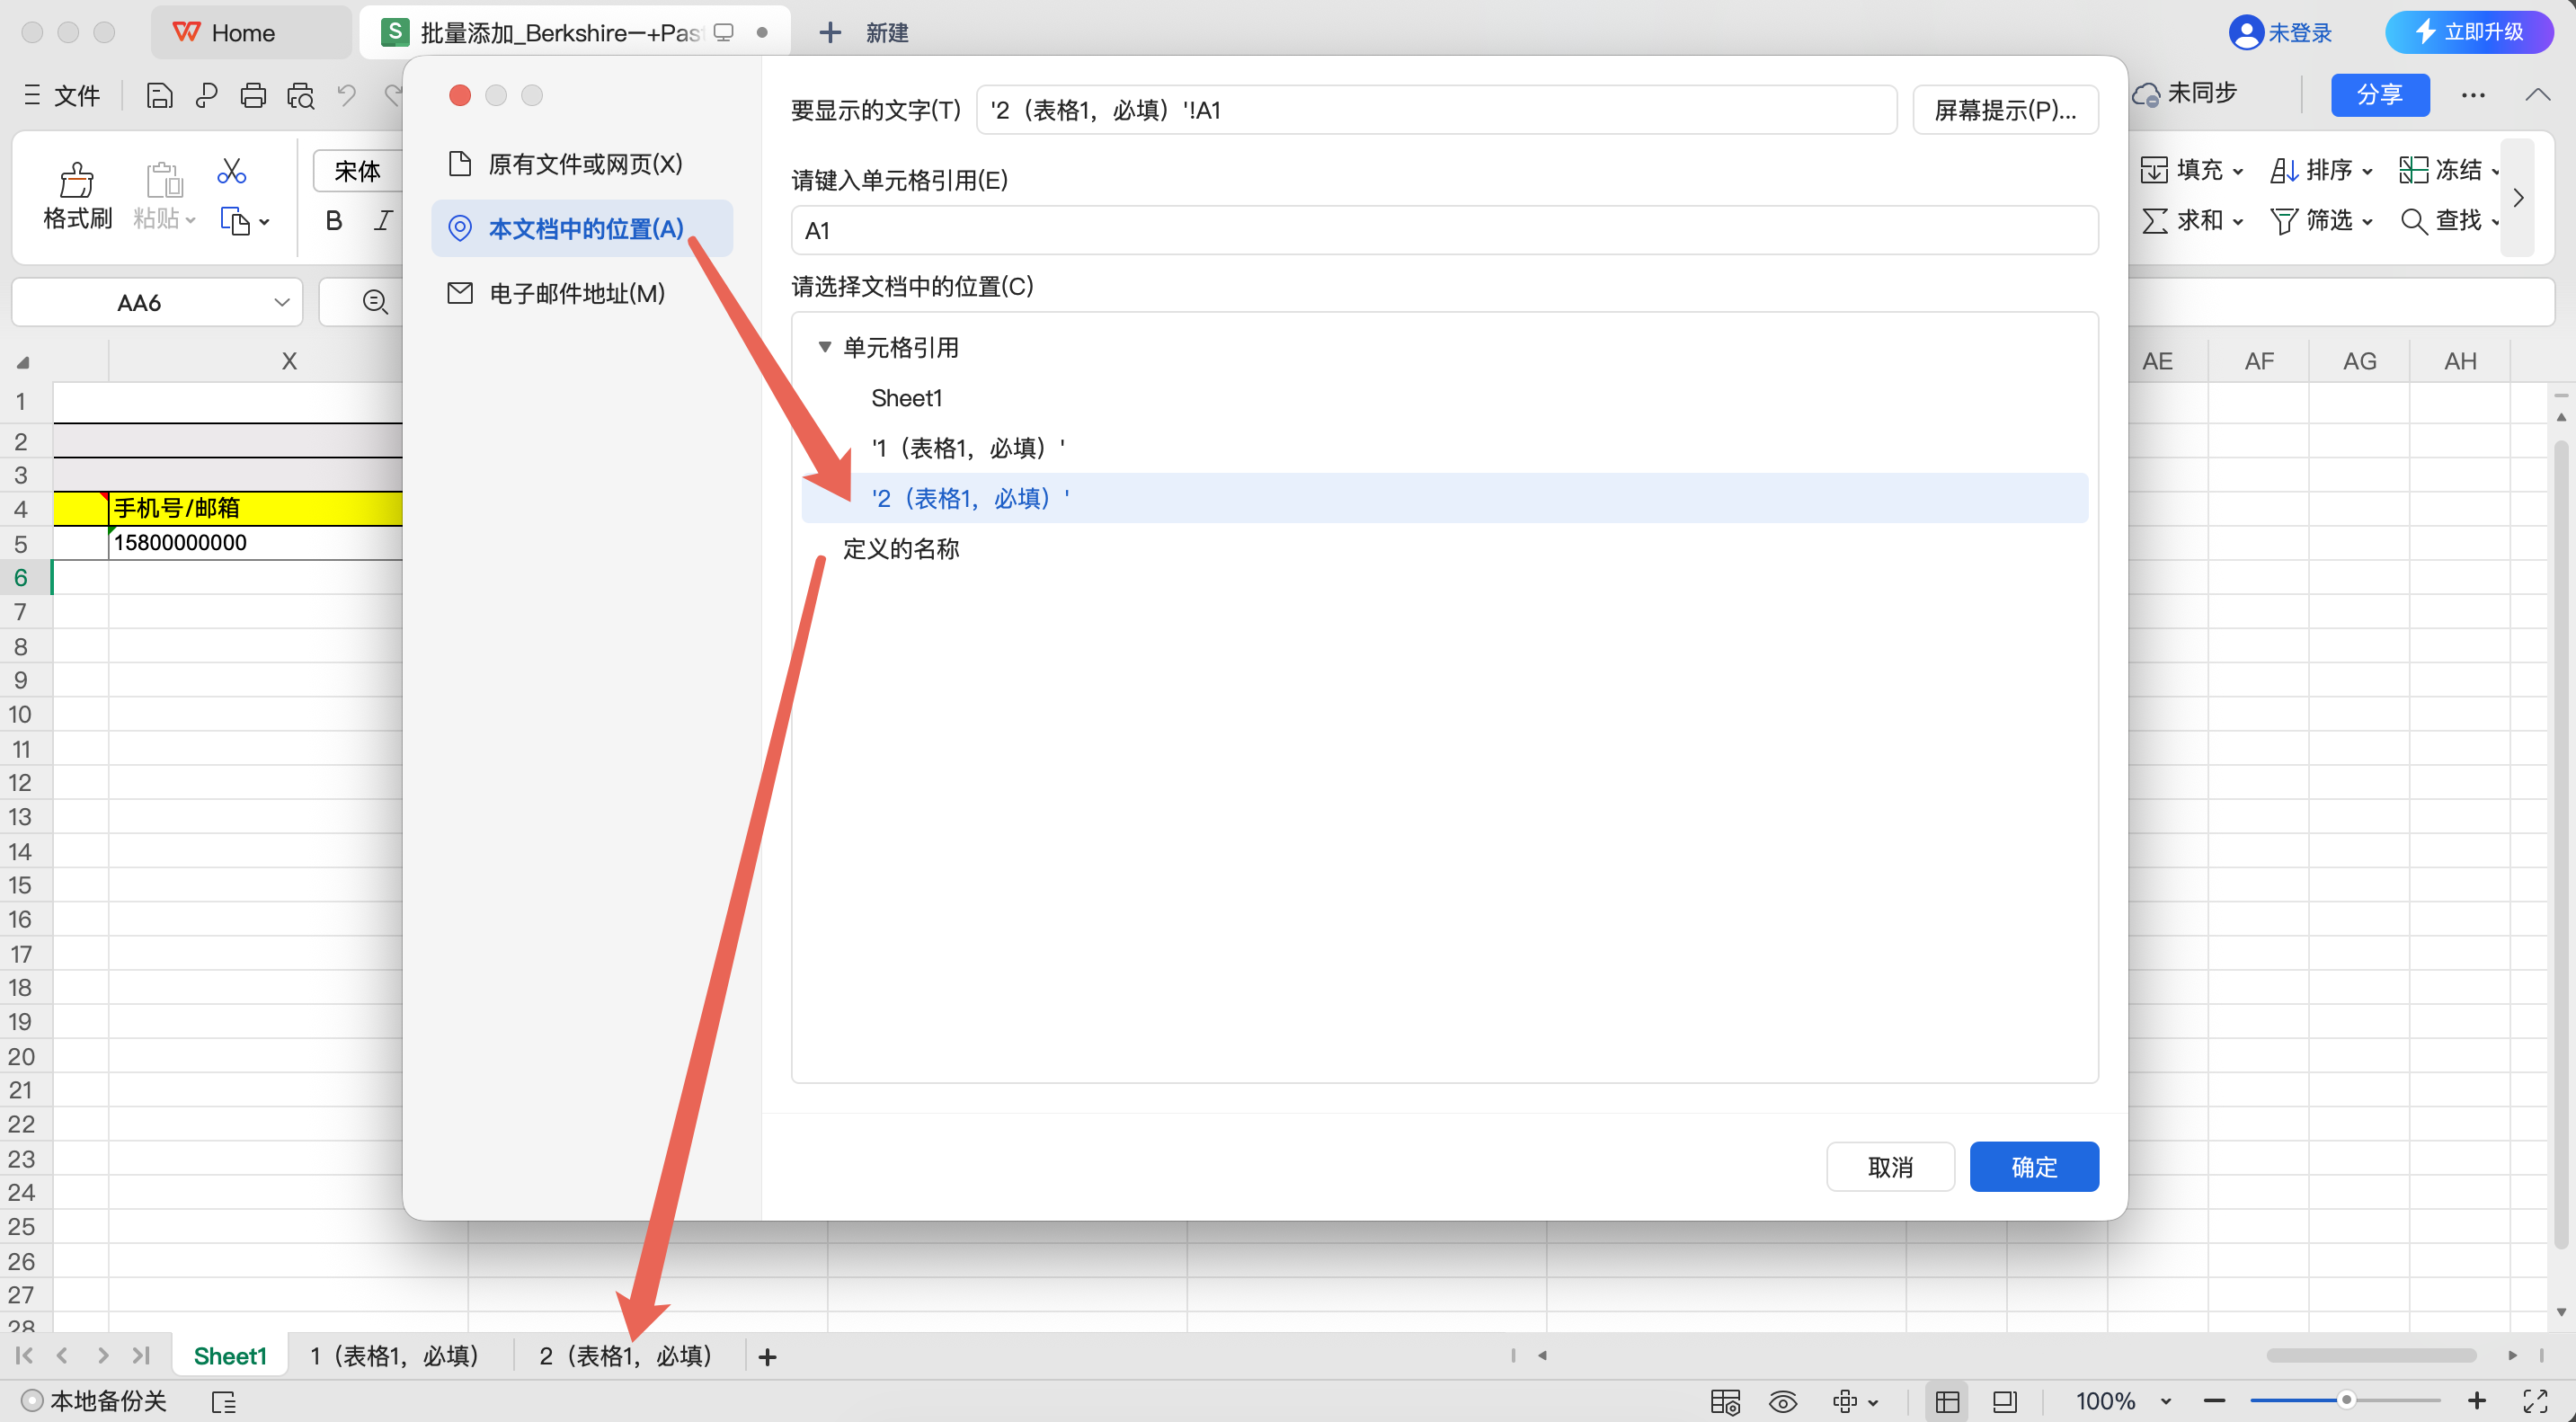Viewport: 2576px width, 1422px height.
Task: Toggle Bold formatting button
Action: click(x=334, y=221)
